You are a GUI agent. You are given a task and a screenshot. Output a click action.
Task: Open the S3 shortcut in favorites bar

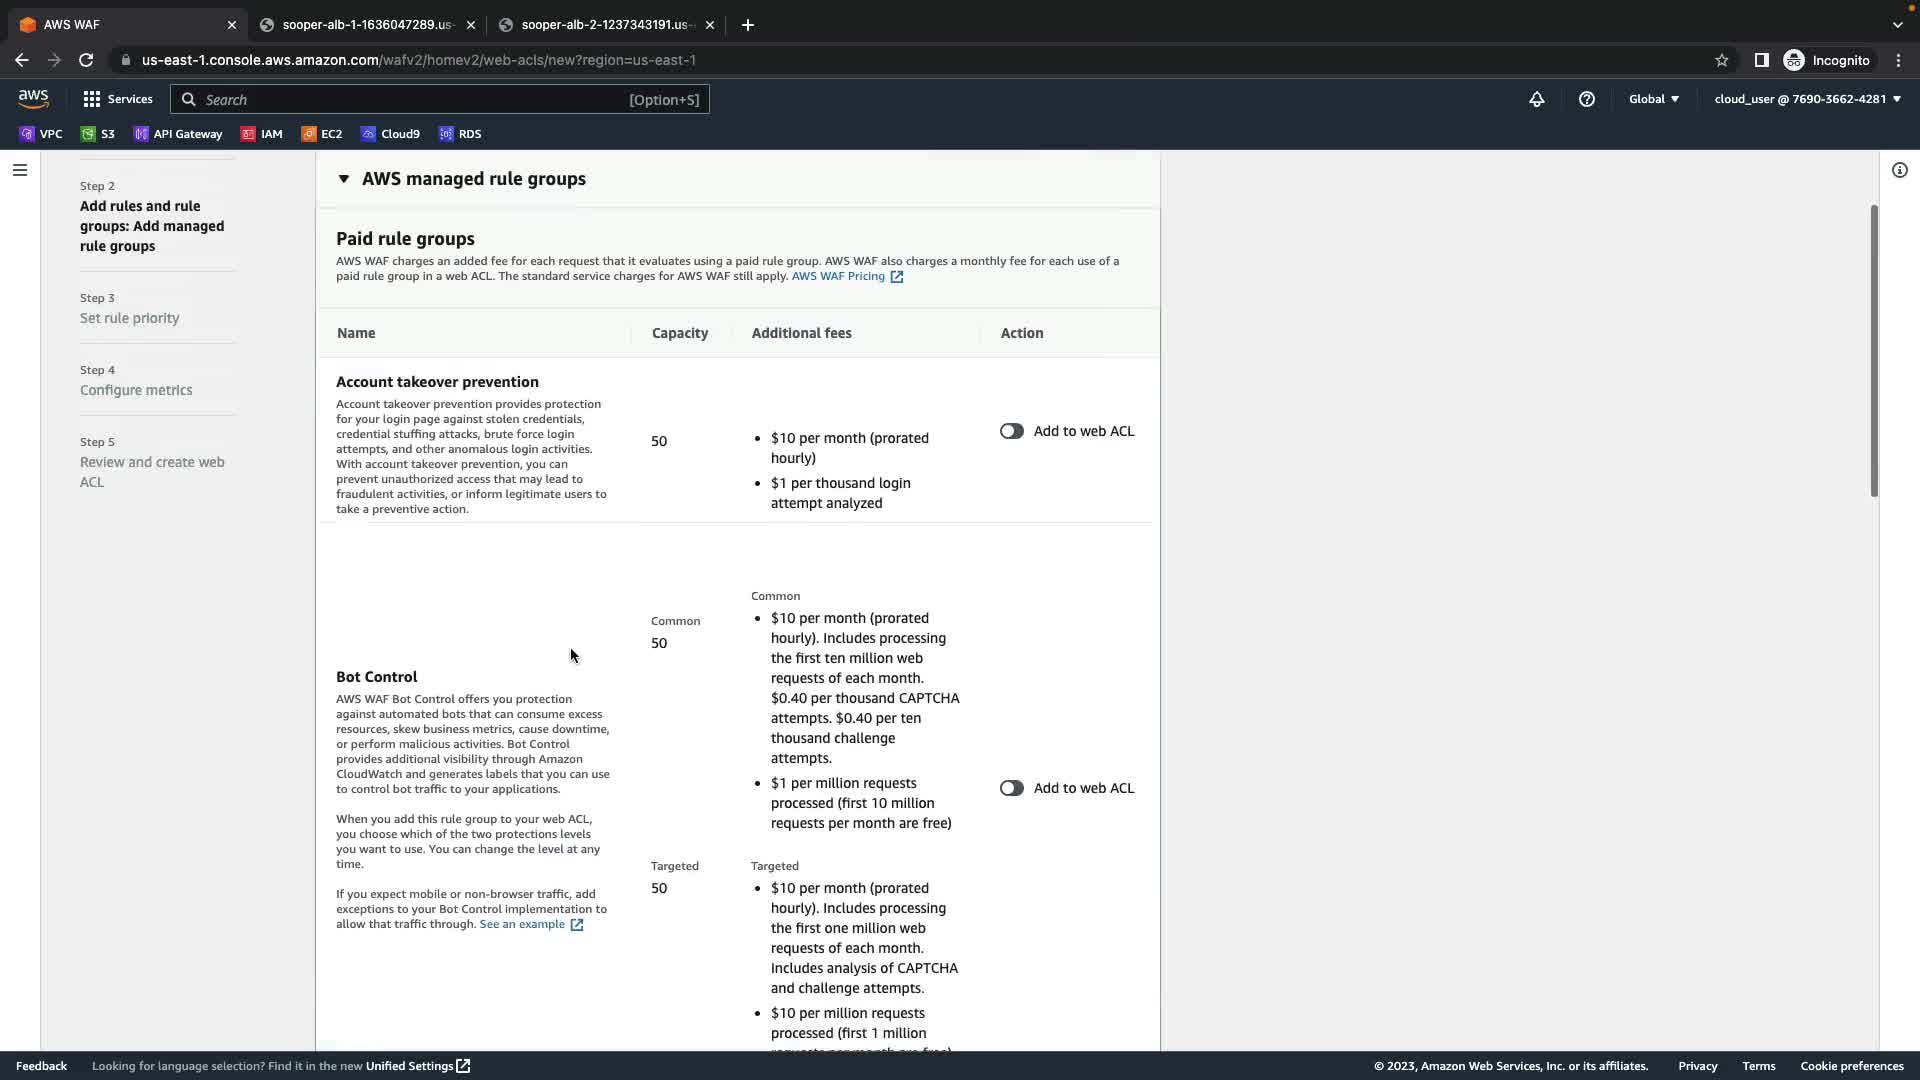(98, 134)
